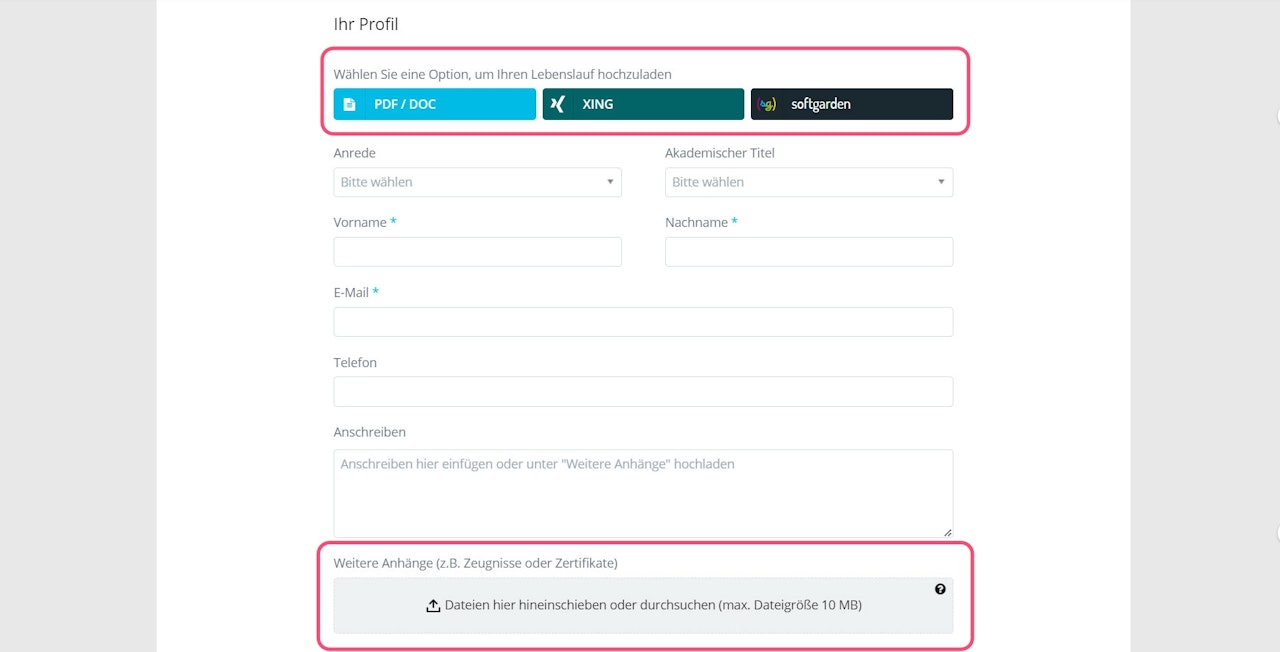Screen dimensions: 1280x652
Task: Click into the Telefon field
Action: click(643, 392)
